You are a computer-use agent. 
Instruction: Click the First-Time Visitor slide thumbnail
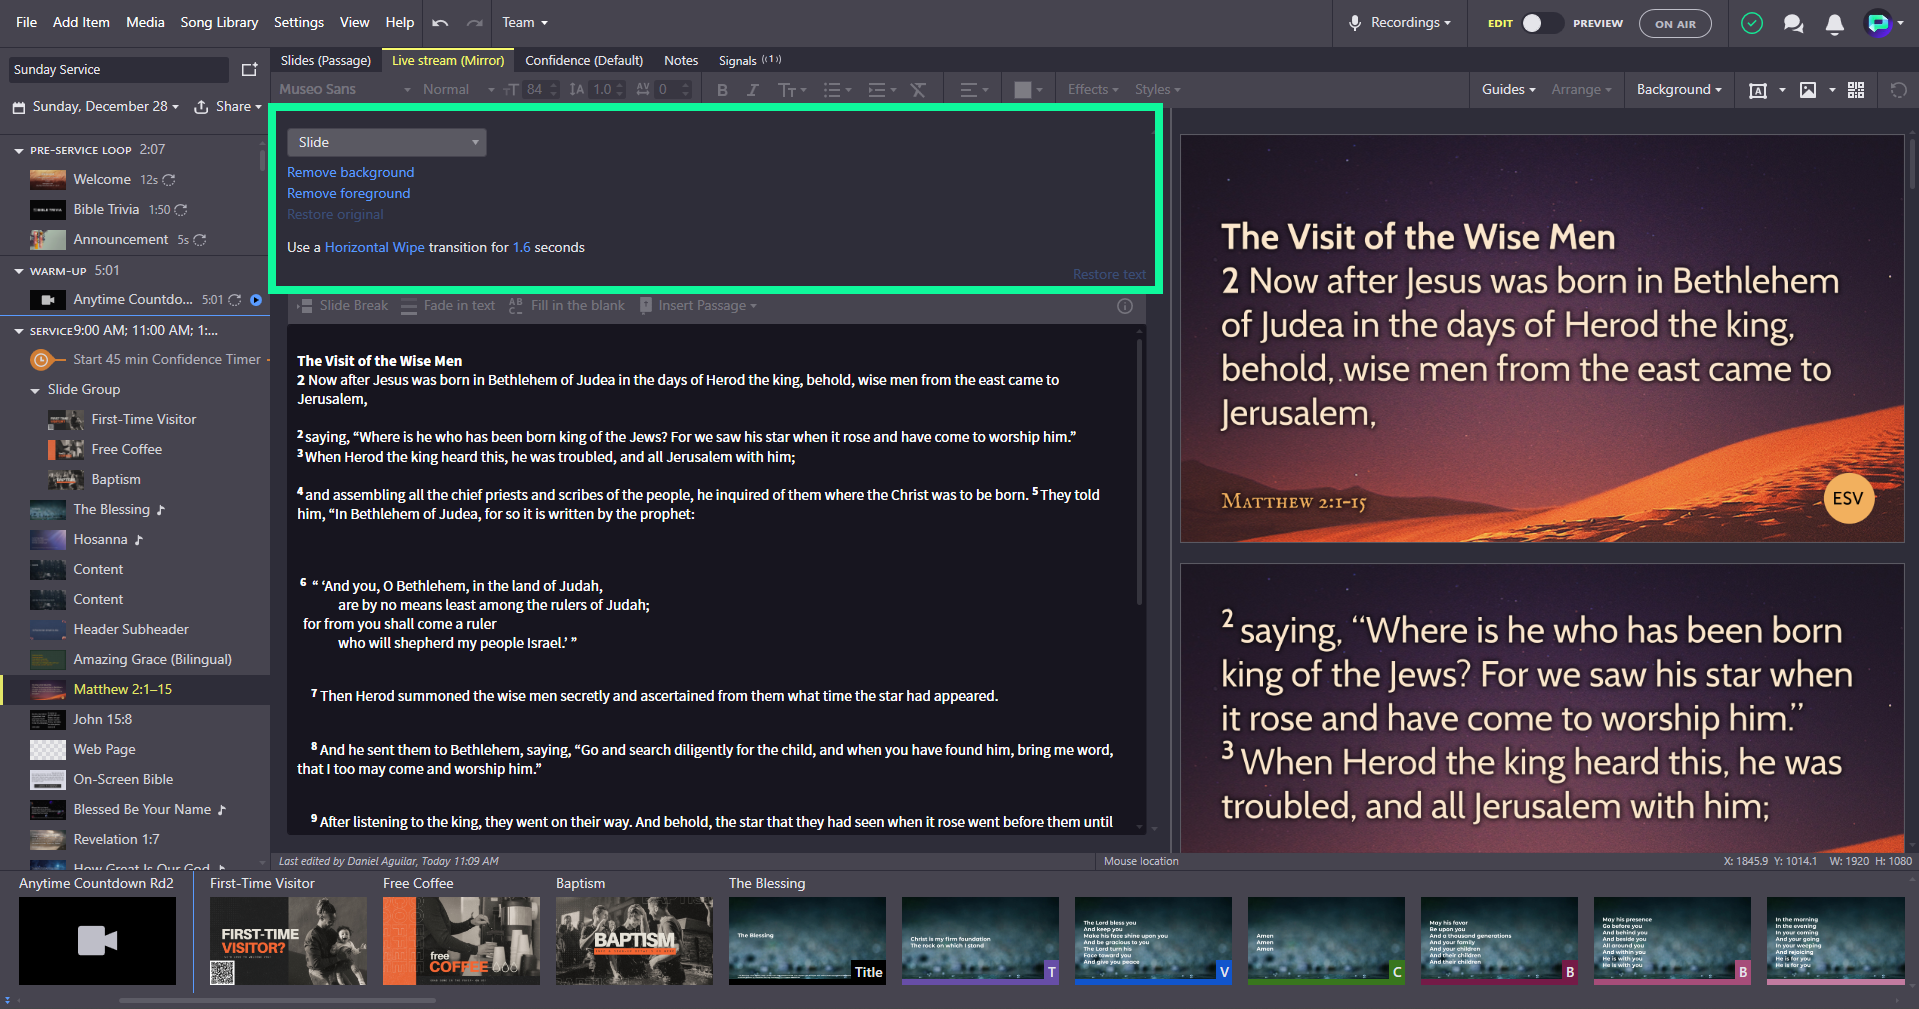pyautogui.click(x=288, y=941)
